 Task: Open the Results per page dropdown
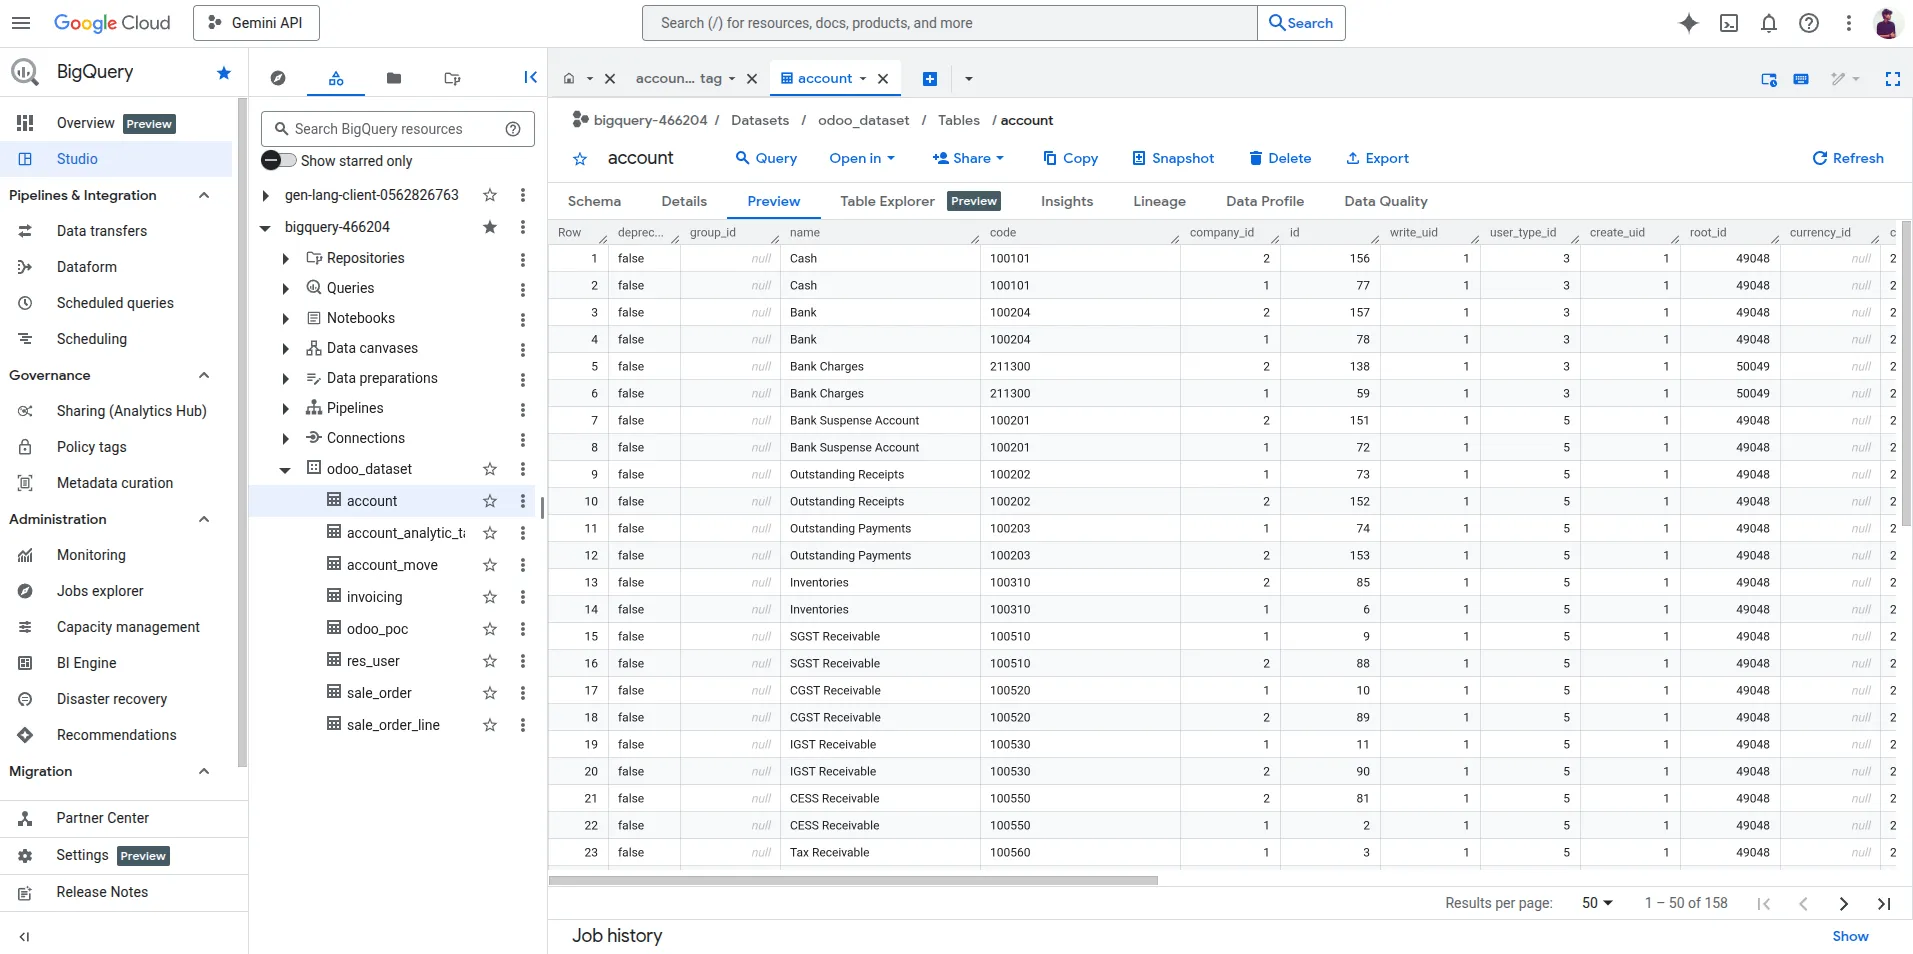click(1597, 903)
